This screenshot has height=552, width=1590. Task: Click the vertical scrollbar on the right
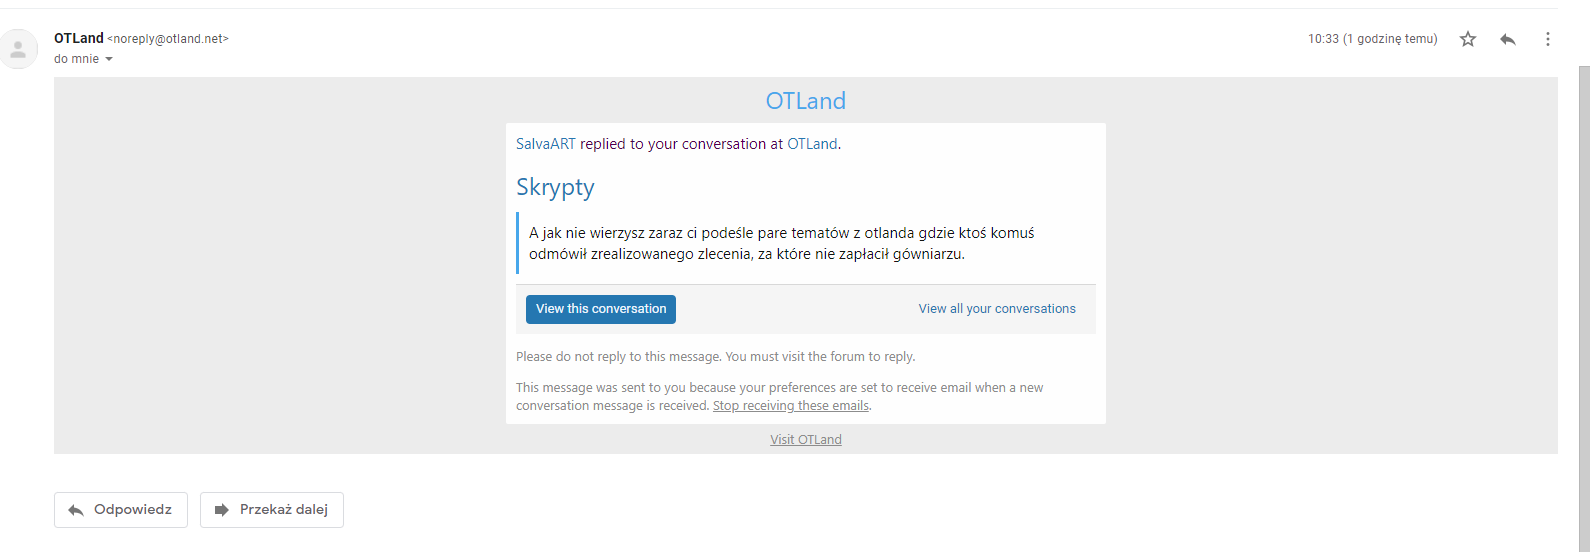(1584, 300)
